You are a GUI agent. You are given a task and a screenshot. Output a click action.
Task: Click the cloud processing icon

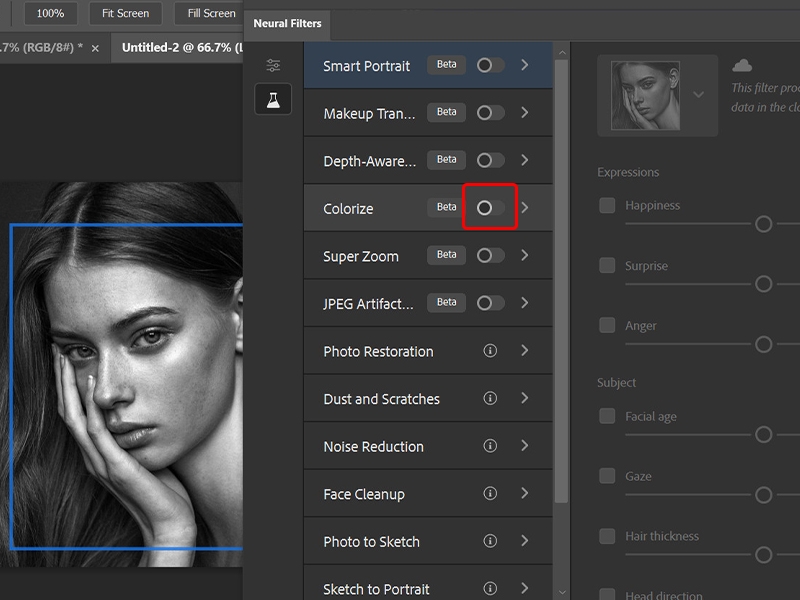(742, 63)
